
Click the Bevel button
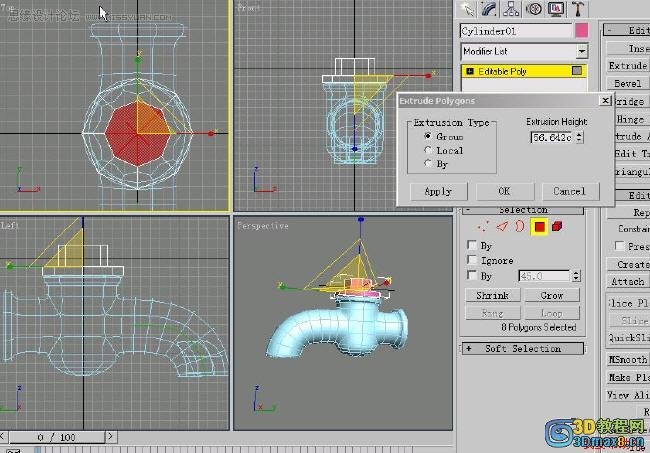[x=628, y=83]
